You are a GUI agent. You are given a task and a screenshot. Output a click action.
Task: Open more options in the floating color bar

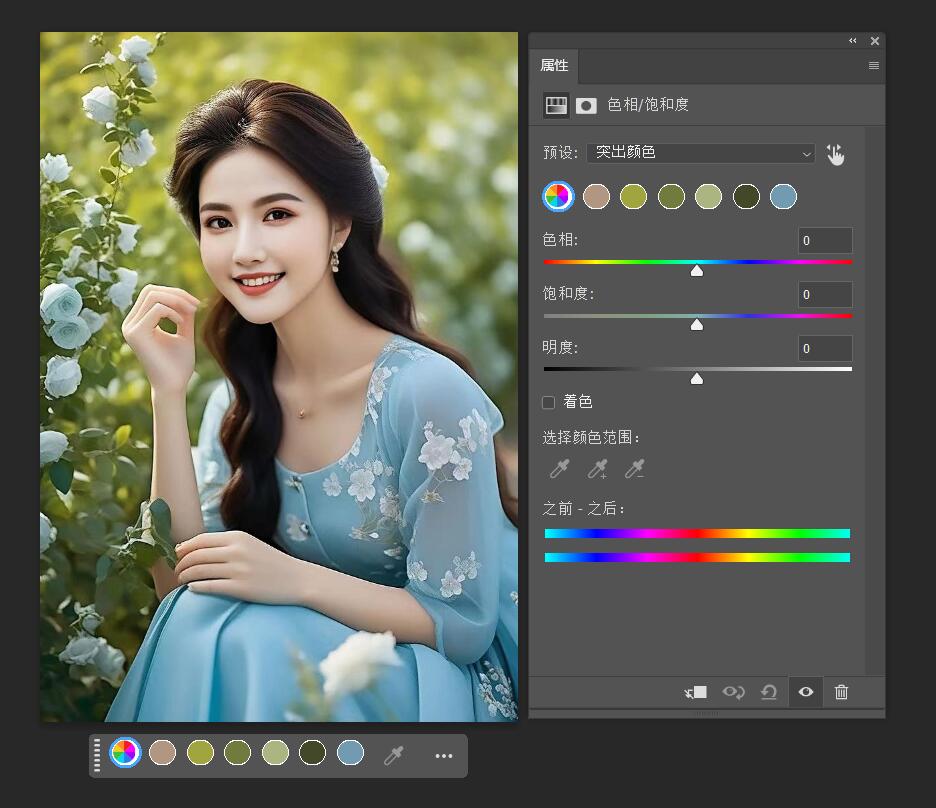[444, 756]
